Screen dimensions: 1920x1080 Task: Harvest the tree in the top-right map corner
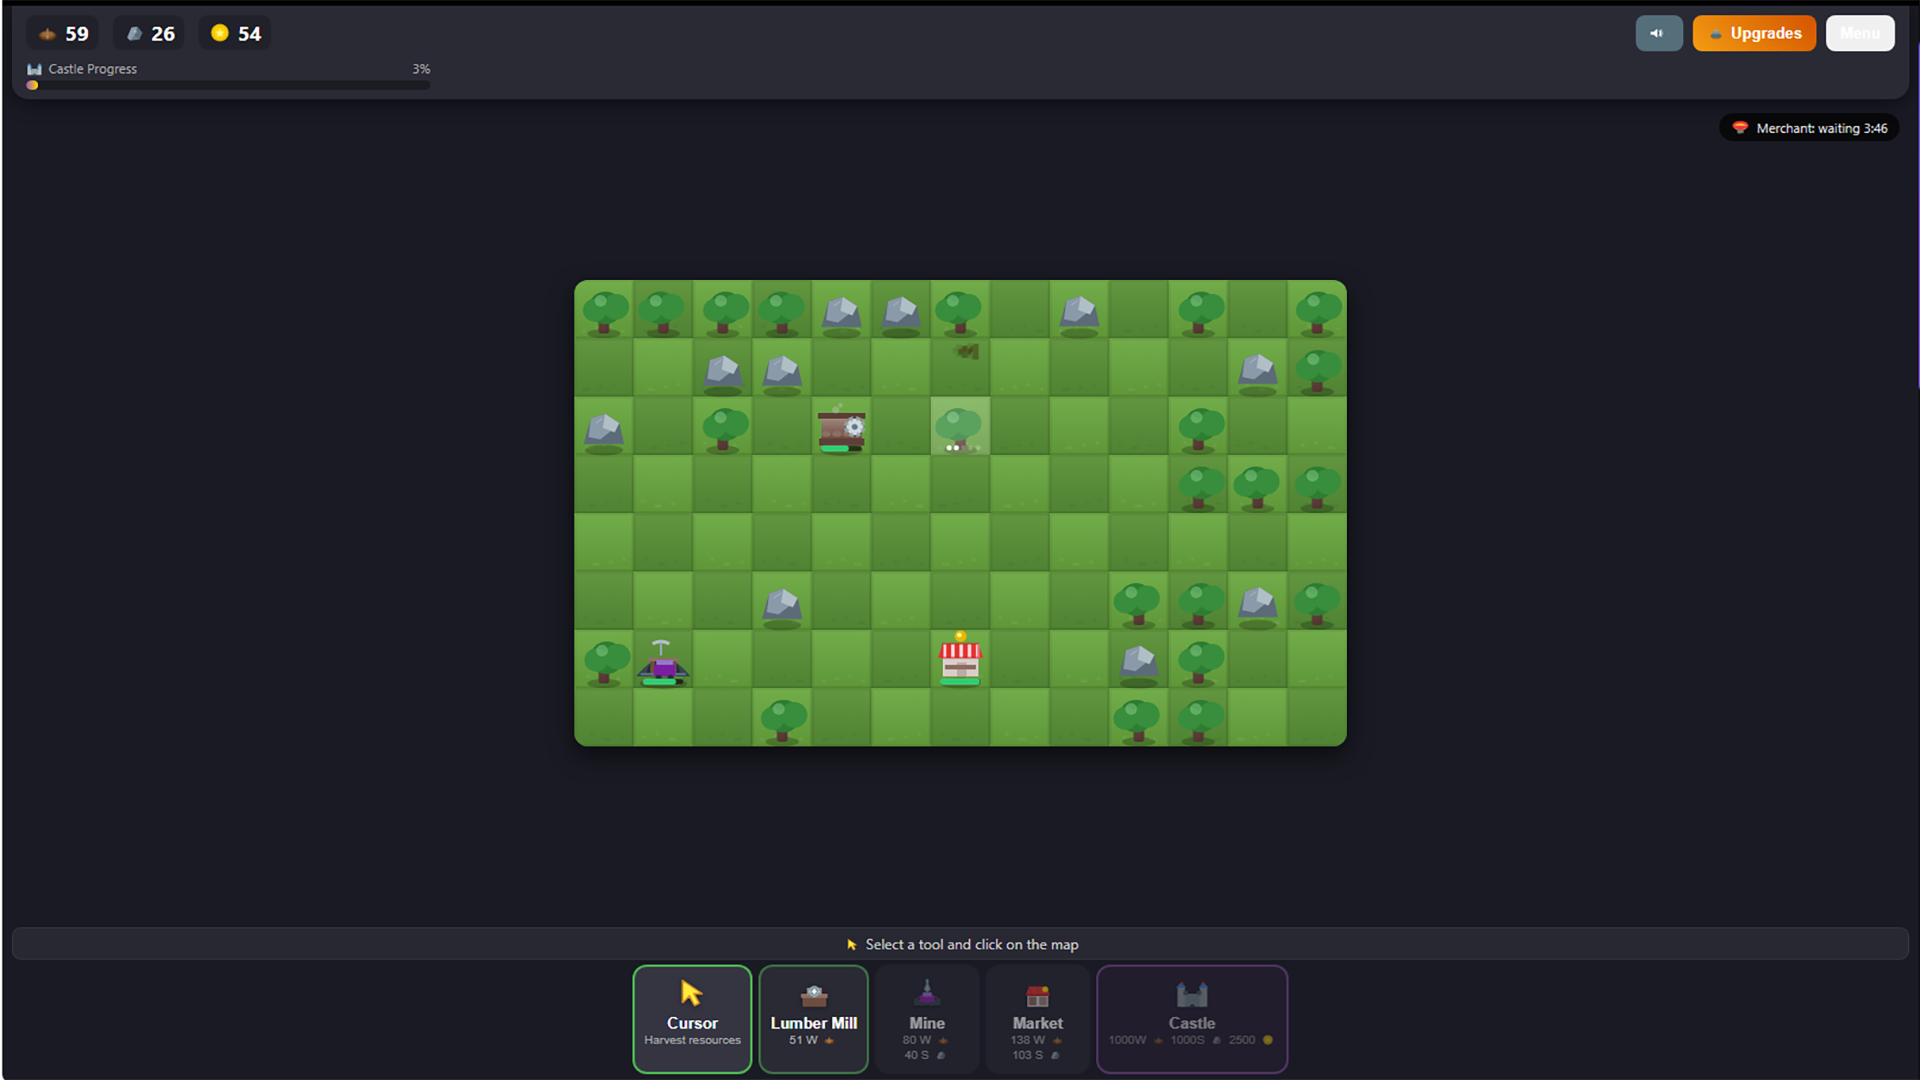click(1317, 311)
